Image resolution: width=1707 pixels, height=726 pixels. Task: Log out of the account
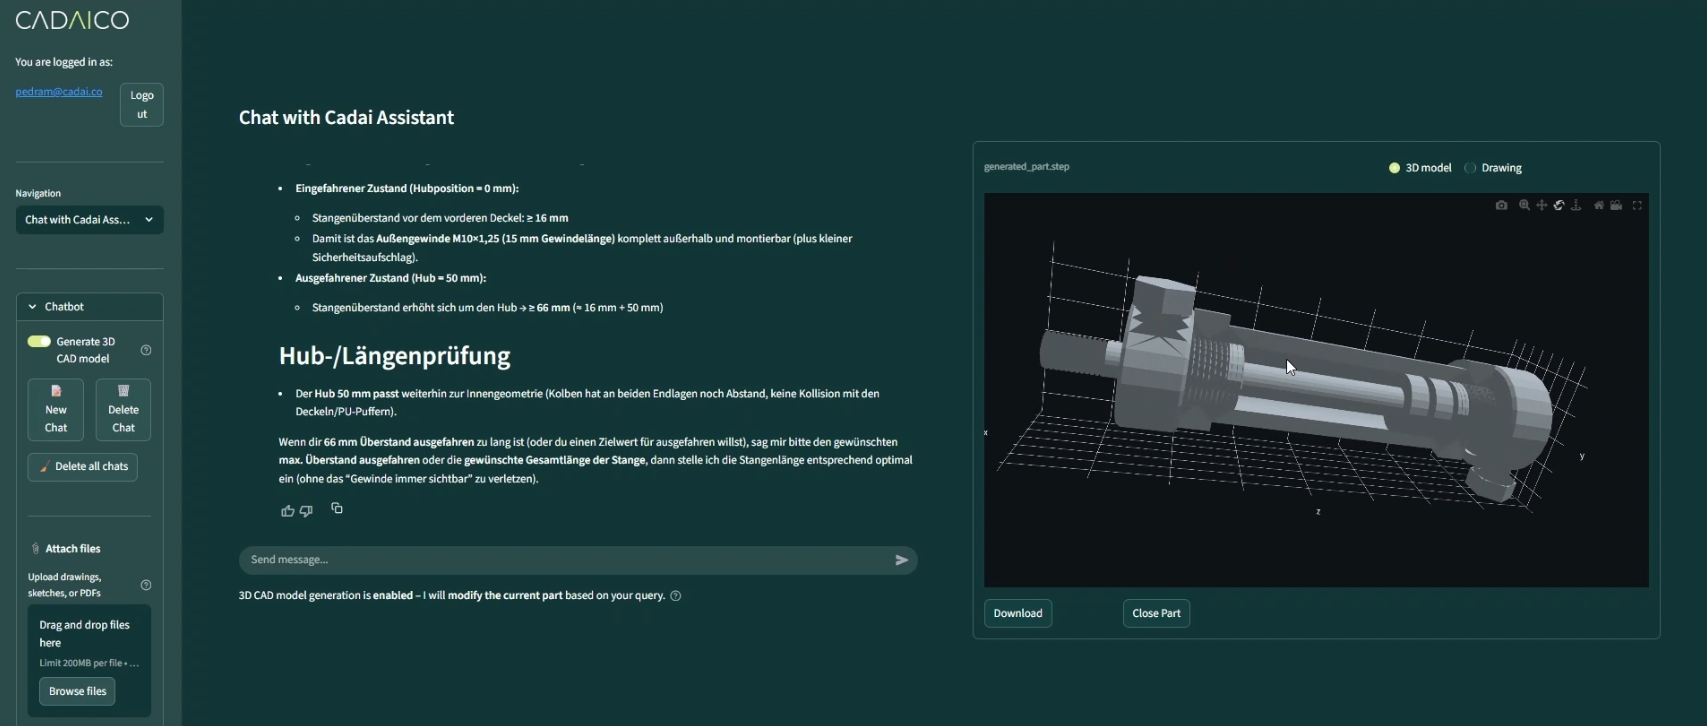[142, 105]
